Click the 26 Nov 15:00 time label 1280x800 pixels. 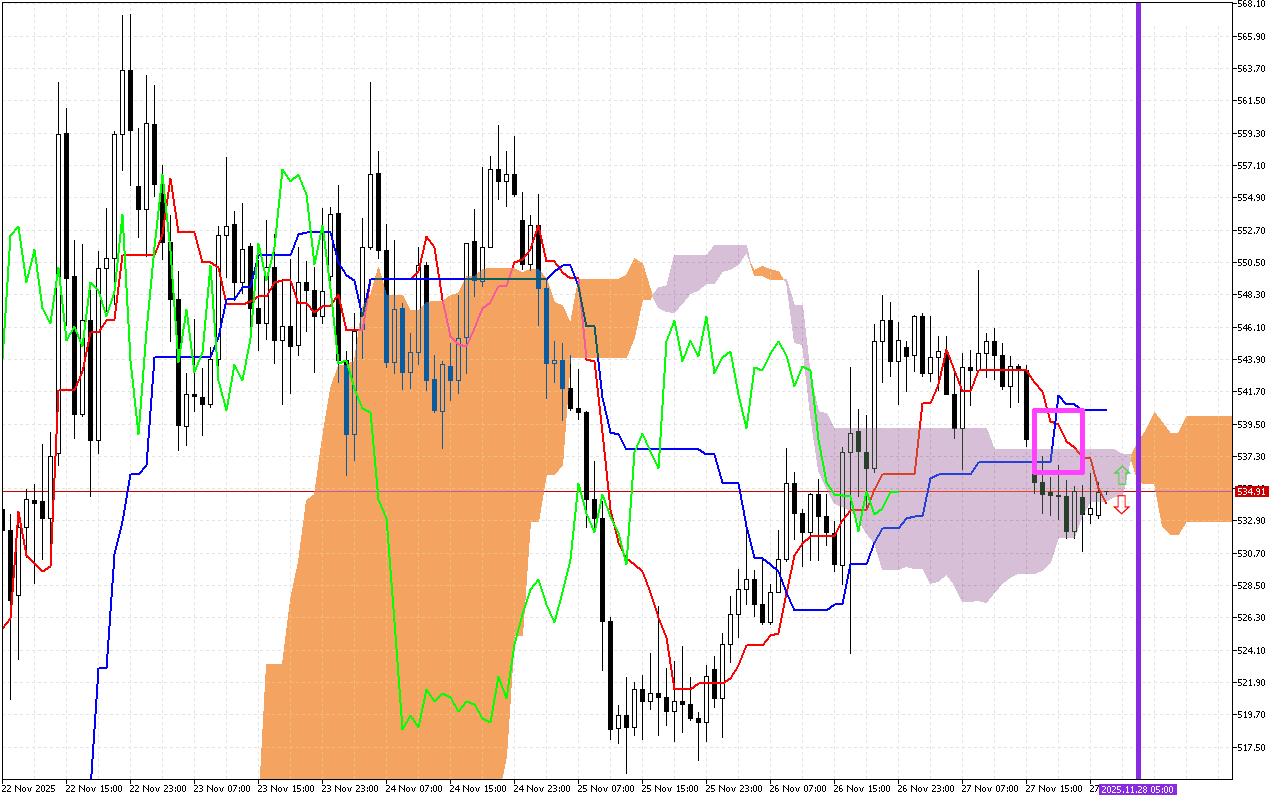(x=864, y=789)
